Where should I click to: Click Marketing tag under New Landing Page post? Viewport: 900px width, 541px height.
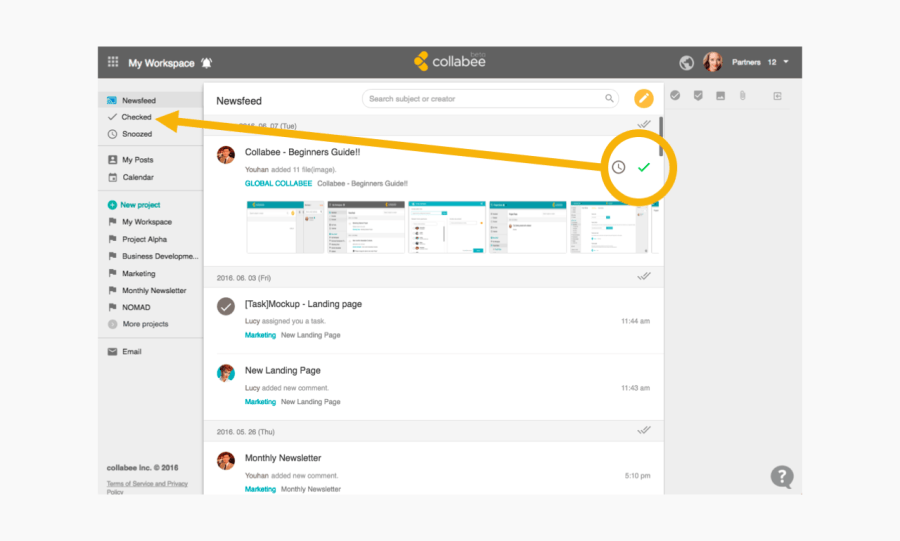[260, 402]
